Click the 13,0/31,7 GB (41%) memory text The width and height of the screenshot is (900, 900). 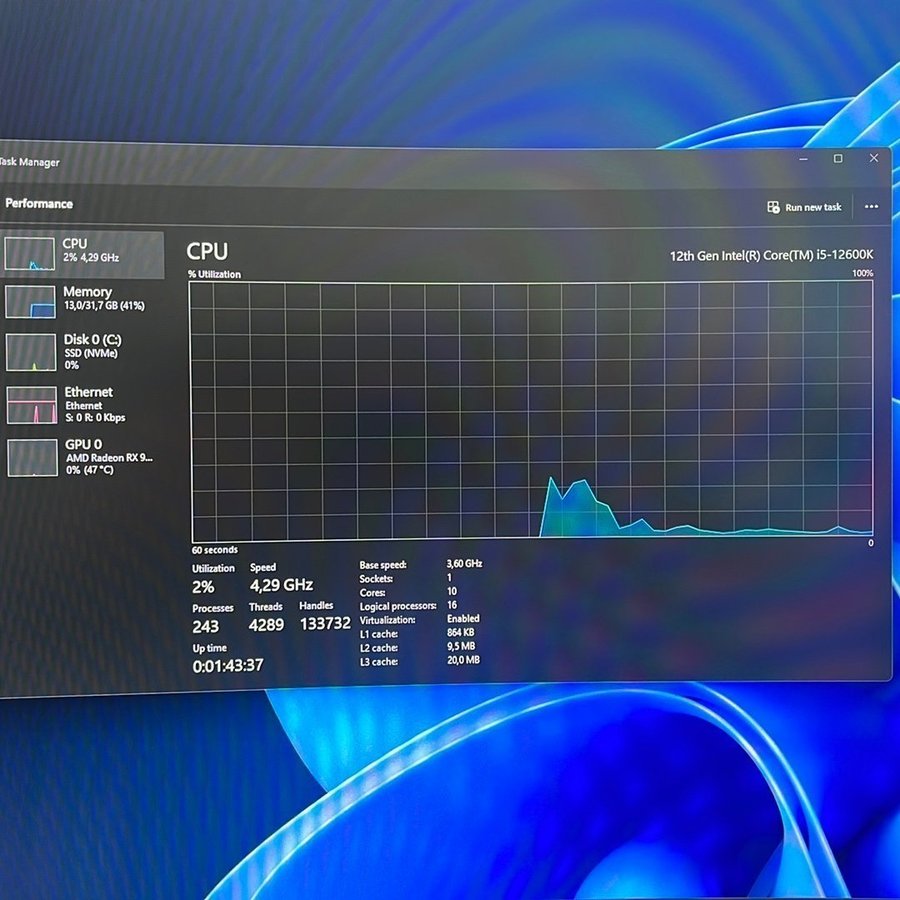[x=104, y=305]
